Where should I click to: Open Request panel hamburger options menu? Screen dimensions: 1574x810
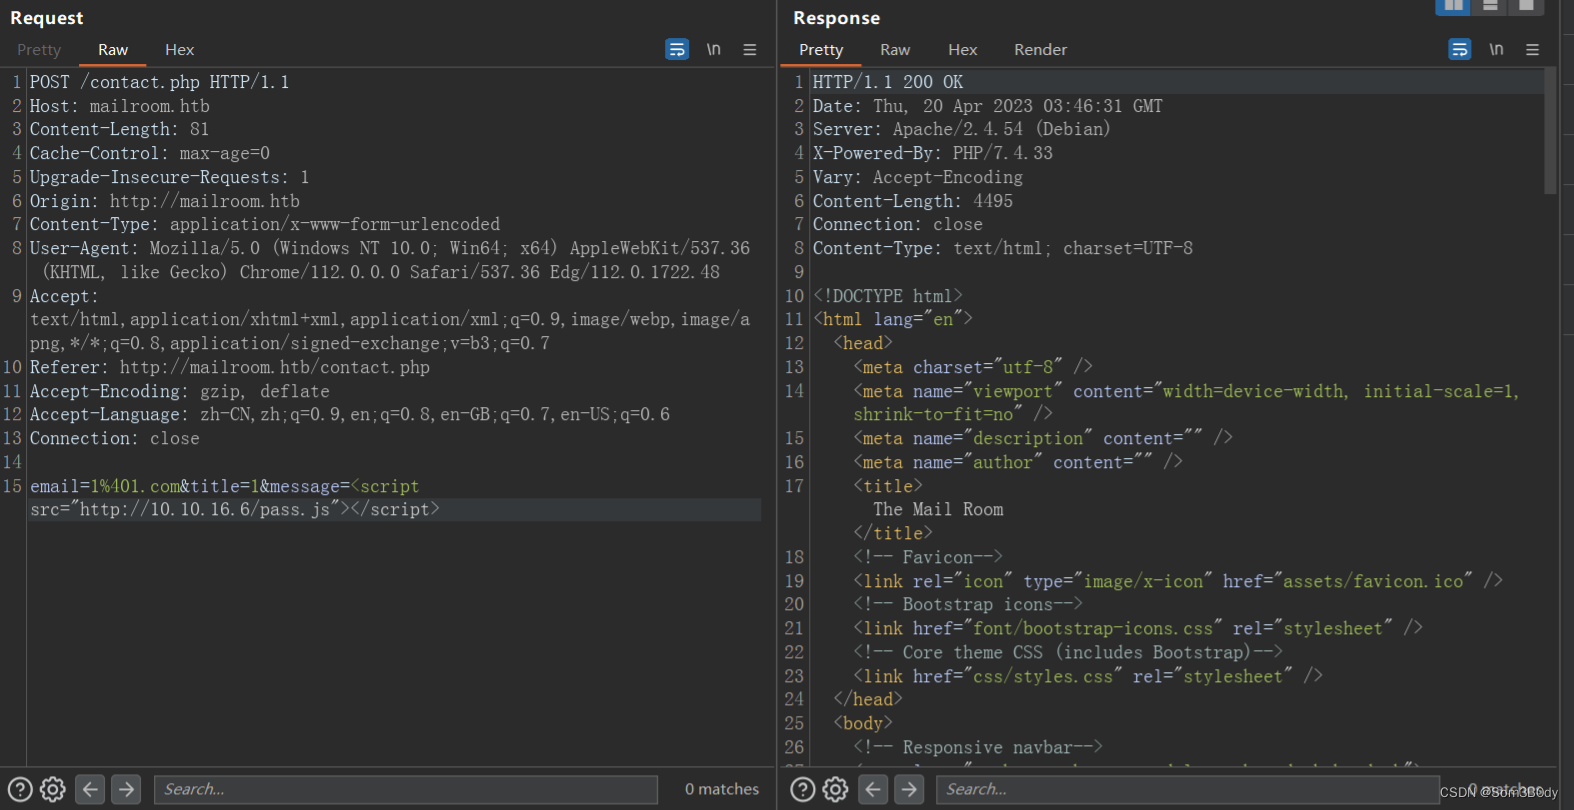coord(750,49)
